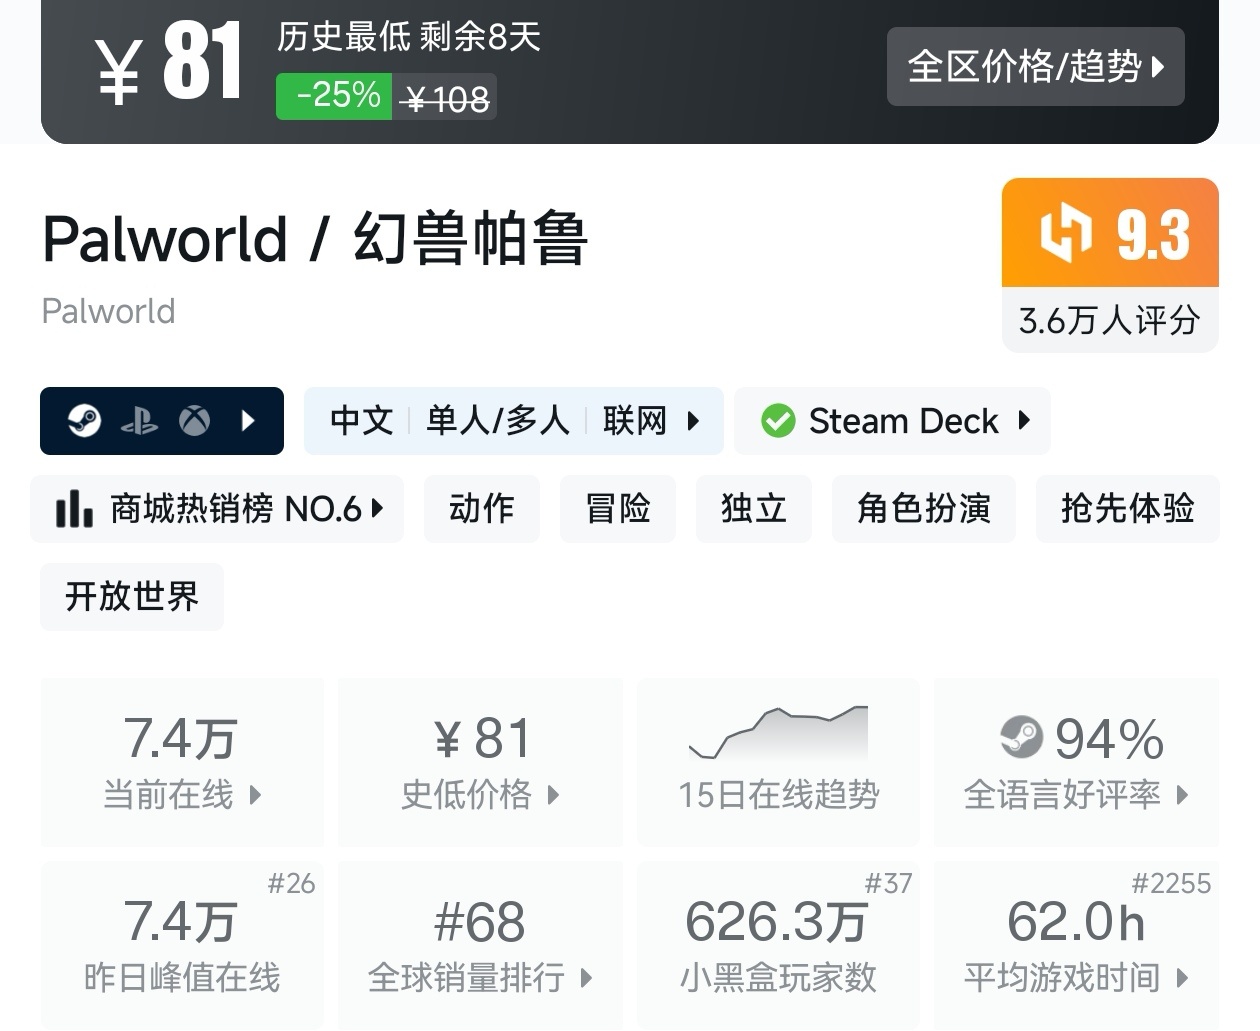Click the Steam icon beside 94%

[1021, 738]
